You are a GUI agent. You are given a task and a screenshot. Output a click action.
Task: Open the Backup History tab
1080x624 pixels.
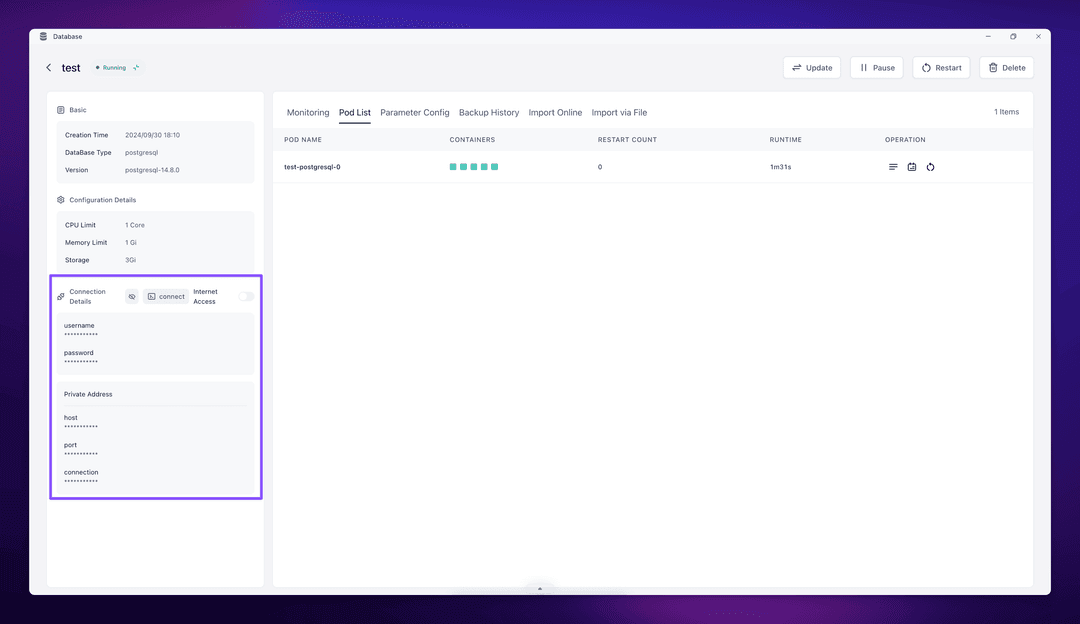[489, 112]
